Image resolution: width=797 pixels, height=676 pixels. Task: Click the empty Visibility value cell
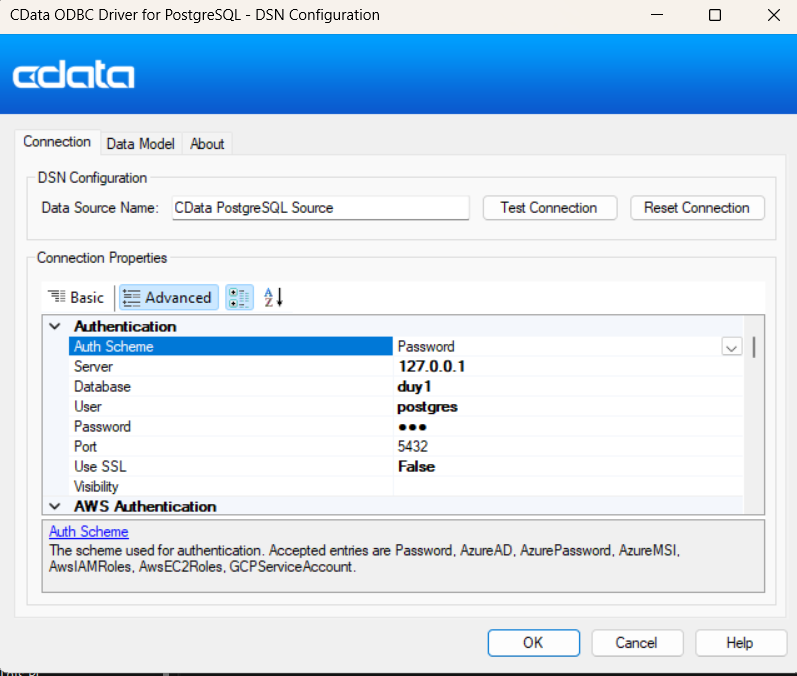568,487
